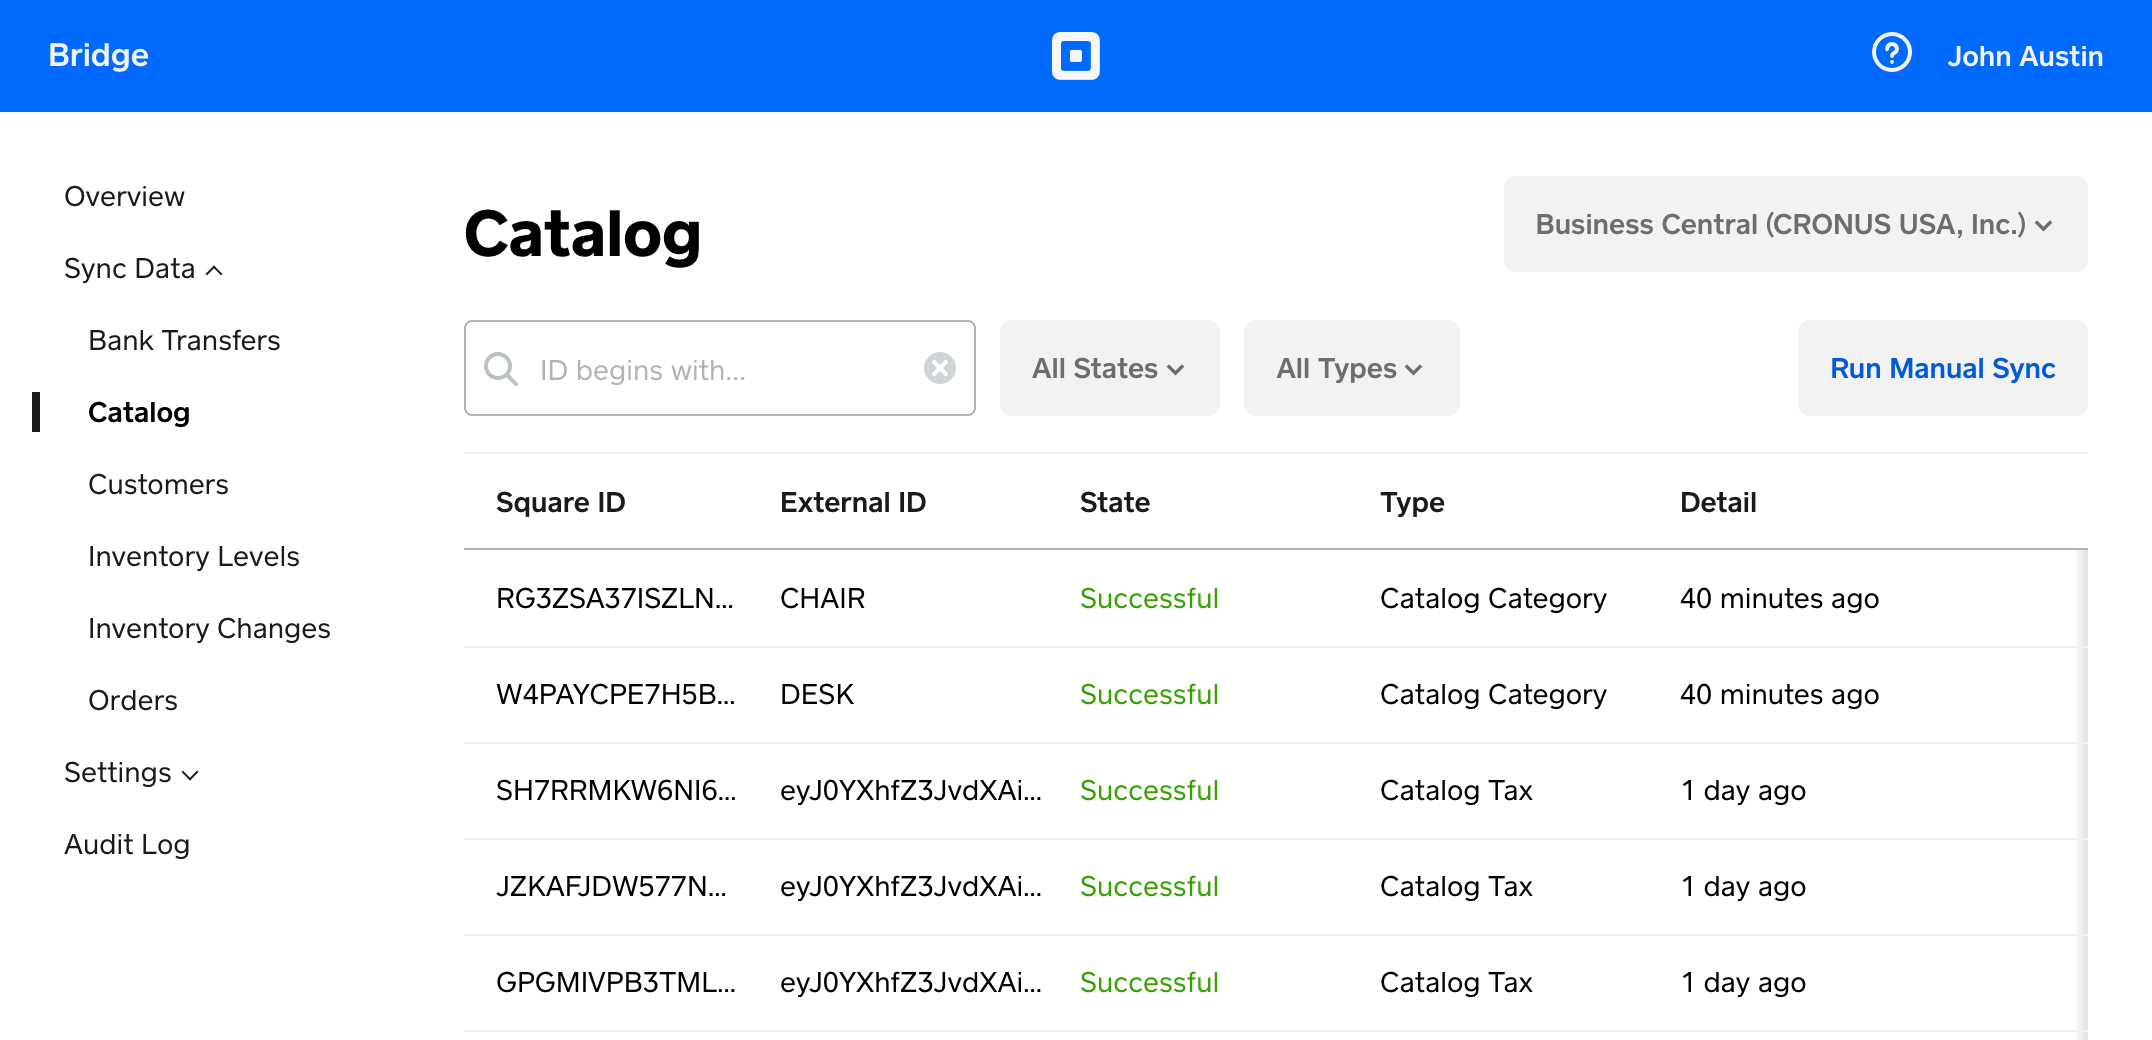Click the search magnifier icon
2152x1040 pixels.
501,369
